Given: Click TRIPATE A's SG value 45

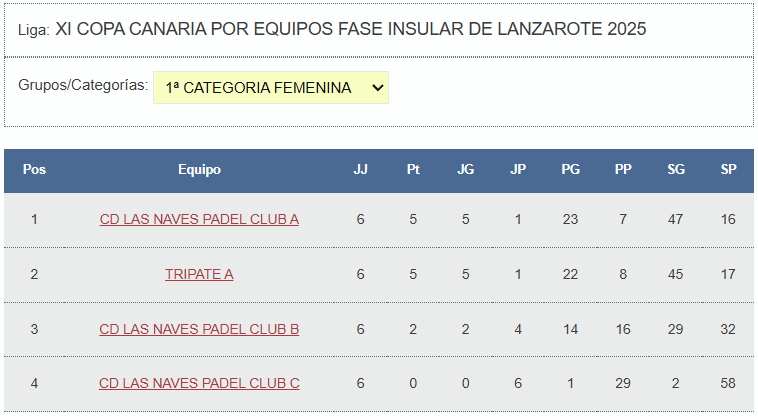Looking at the screenshot, I should tap(676, 274).
